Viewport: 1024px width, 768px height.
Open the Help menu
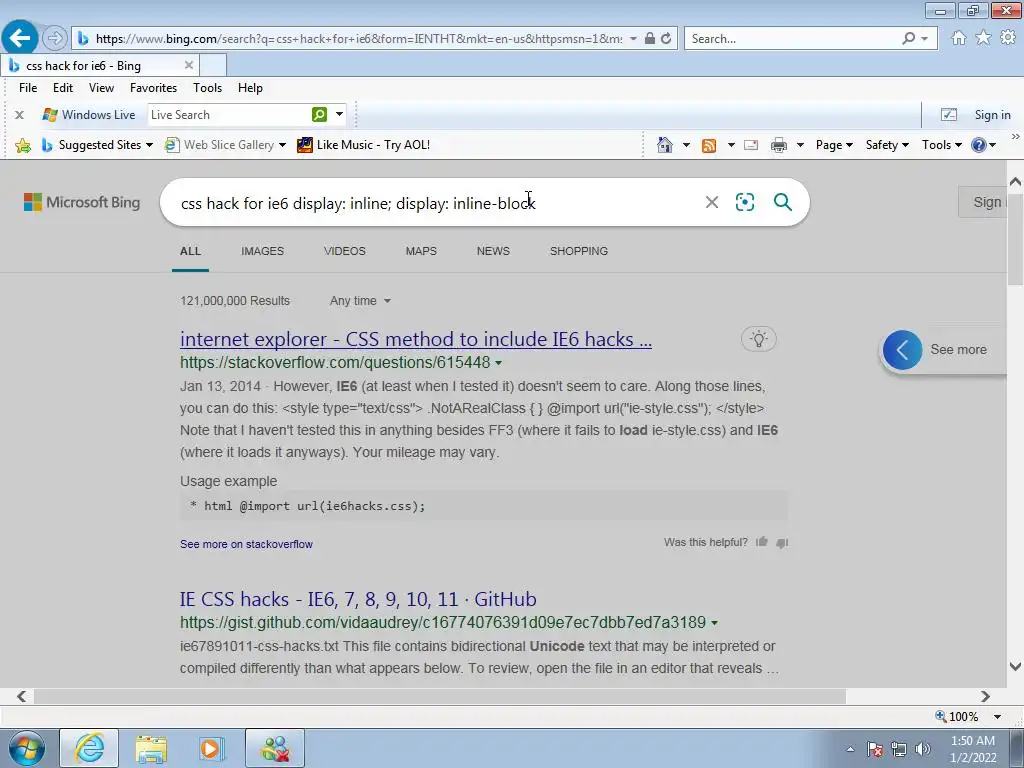250,88
